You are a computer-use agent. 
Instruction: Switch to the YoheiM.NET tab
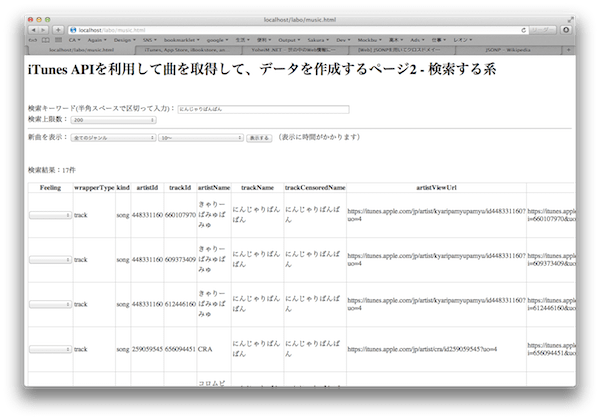(x=295, y=50)
